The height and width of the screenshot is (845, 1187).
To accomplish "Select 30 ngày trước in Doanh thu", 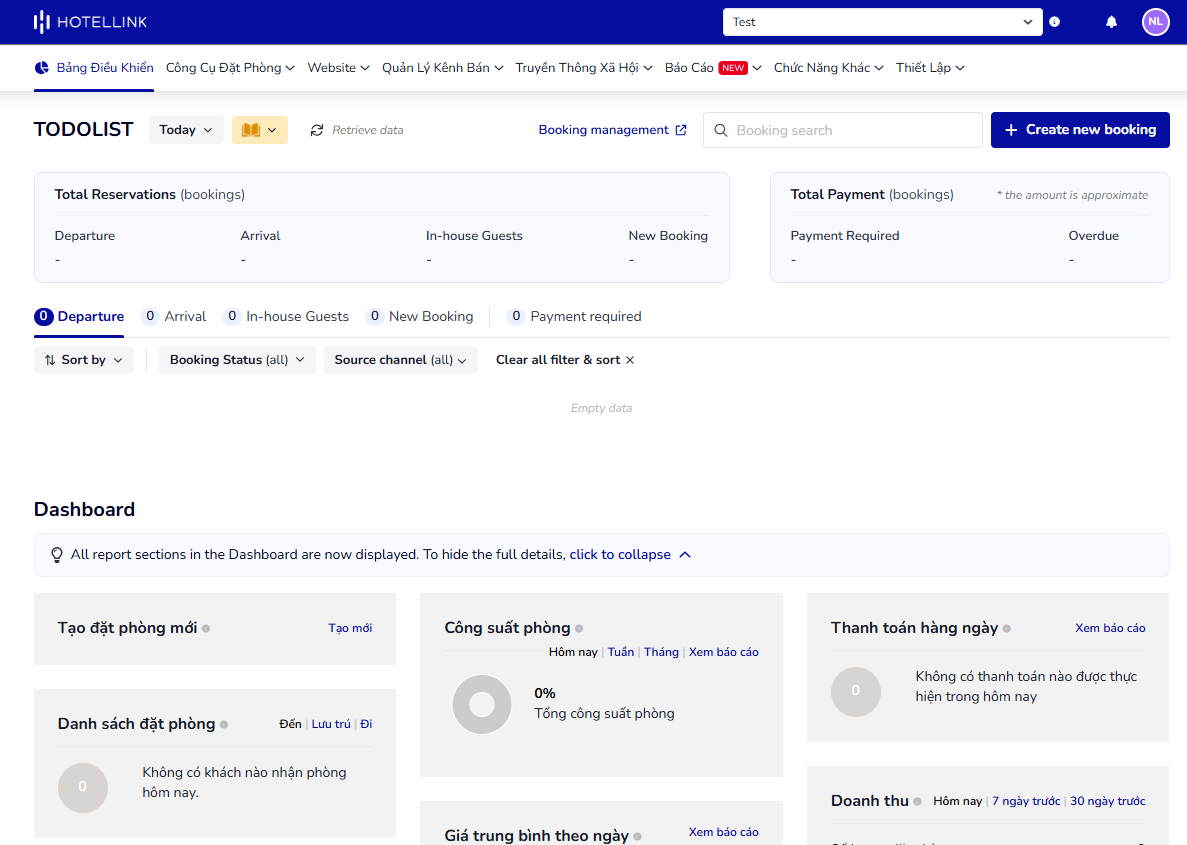I will pyautogui.click(x=1108, y=801).
